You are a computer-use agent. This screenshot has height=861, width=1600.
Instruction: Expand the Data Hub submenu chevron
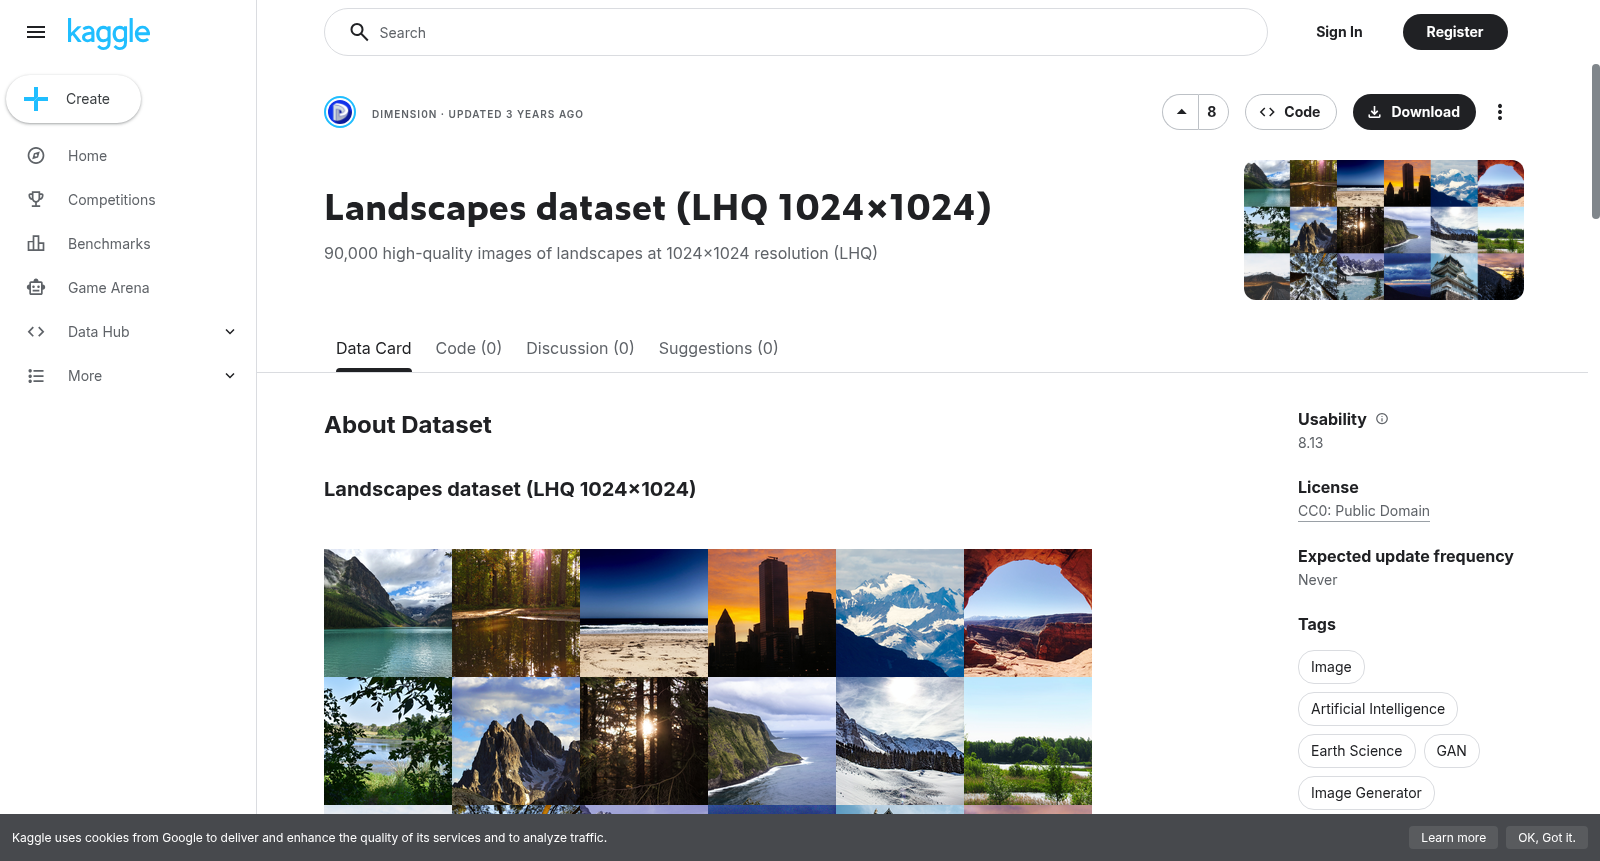230,332
